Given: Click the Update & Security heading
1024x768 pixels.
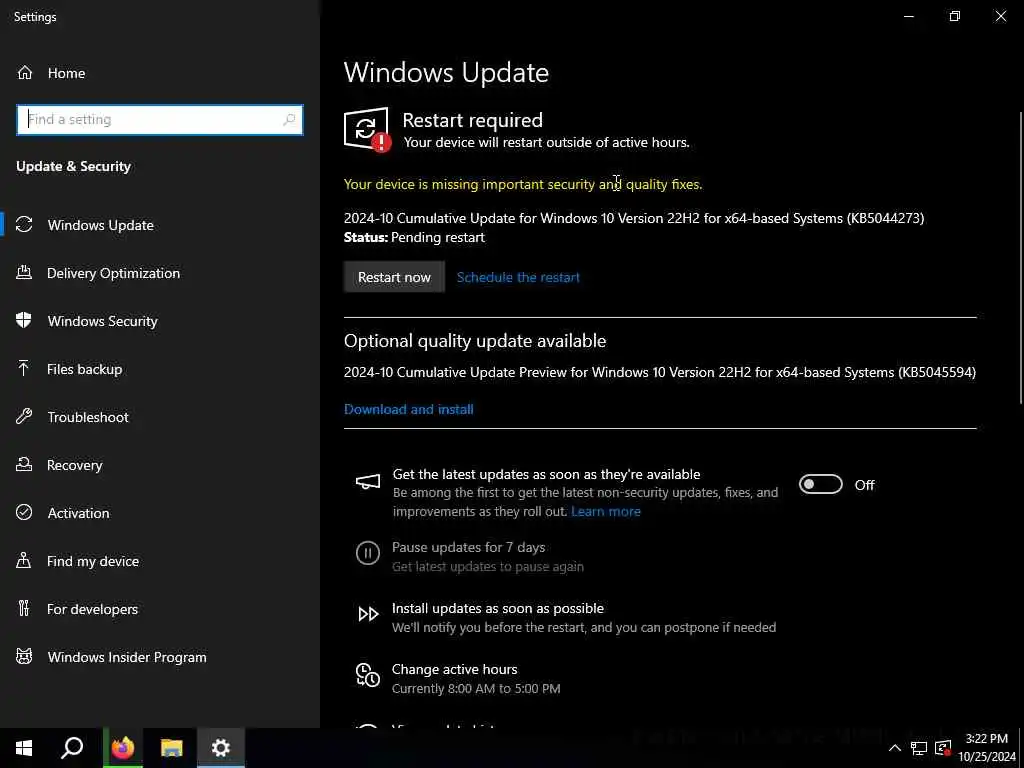Looking at the screenshot, I should tap(73, 167).
